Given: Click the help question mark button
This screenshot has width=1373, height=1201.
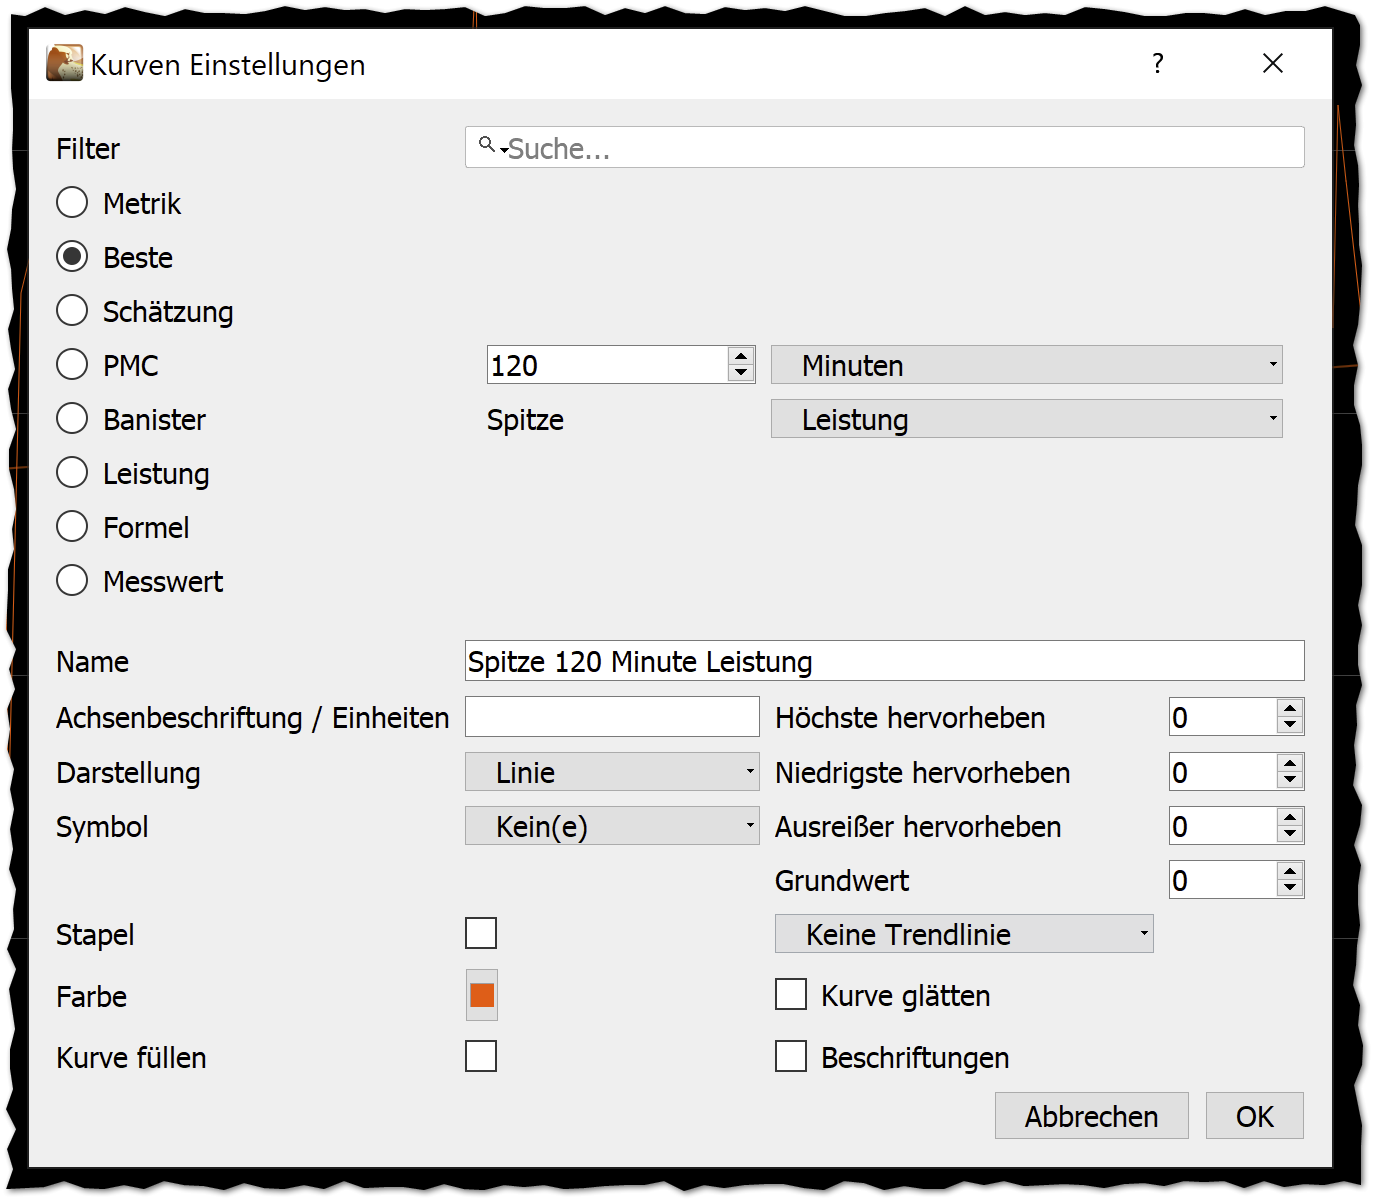Looking at the screenshot, I should (x=1158, y=64).
